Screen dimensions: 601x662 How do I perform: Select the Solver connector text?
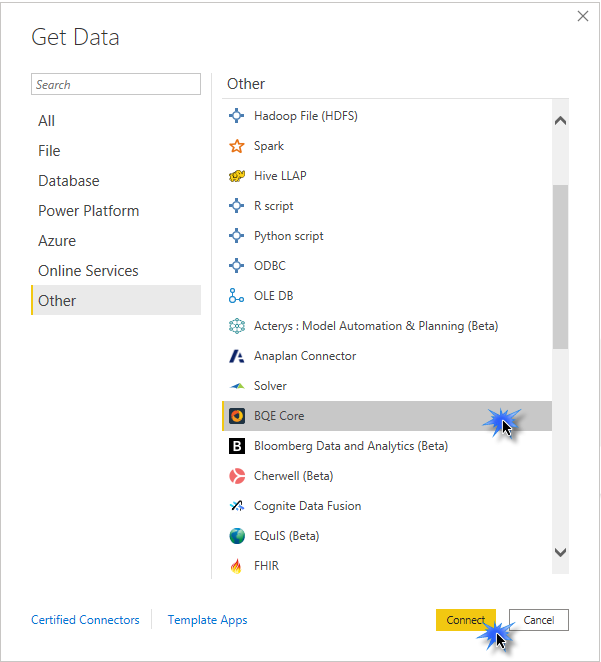tap(270, 386)
